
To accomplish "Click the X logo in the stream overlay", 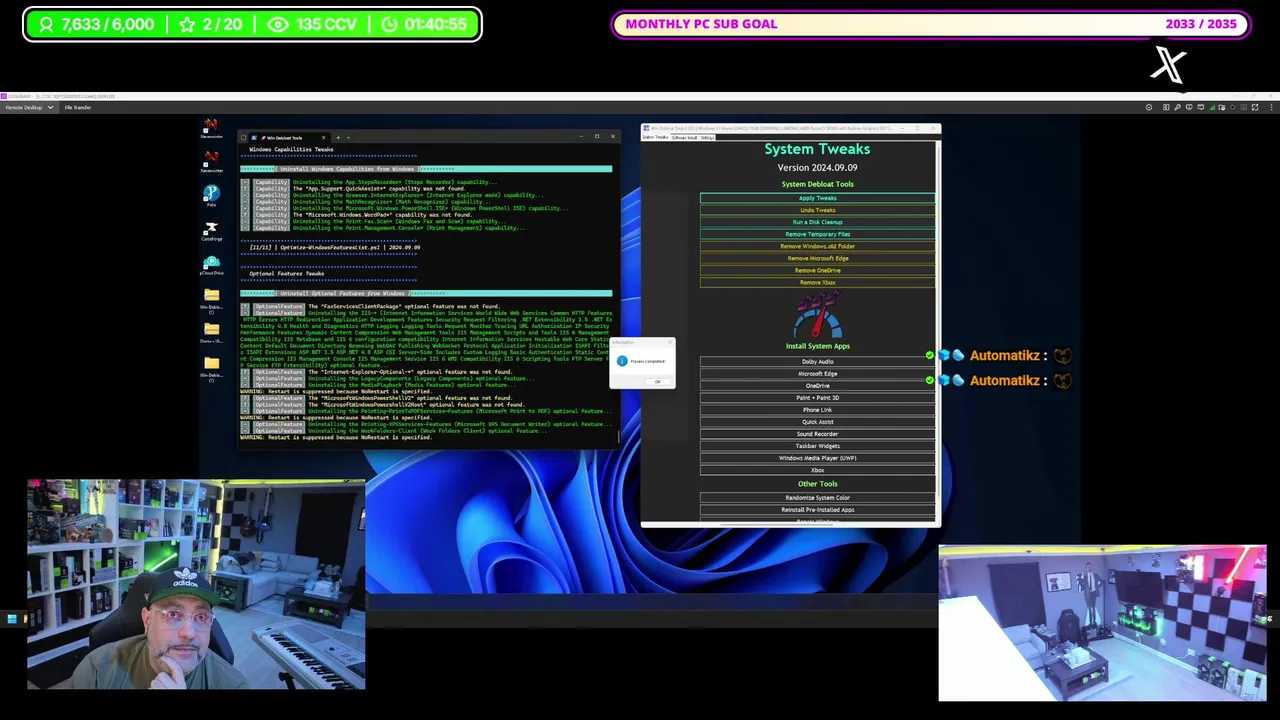I will 1167,65.
